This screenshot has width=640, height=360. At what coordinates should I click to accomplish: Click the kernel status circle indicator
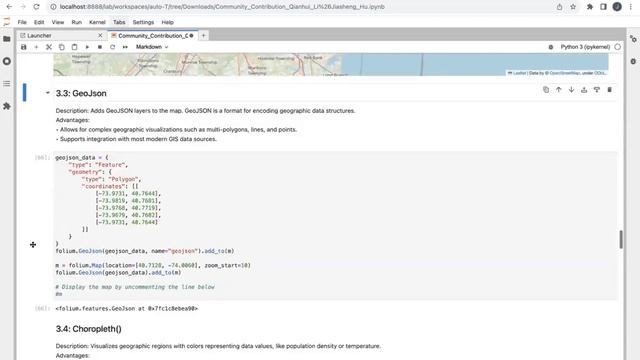tap(618, 47)
